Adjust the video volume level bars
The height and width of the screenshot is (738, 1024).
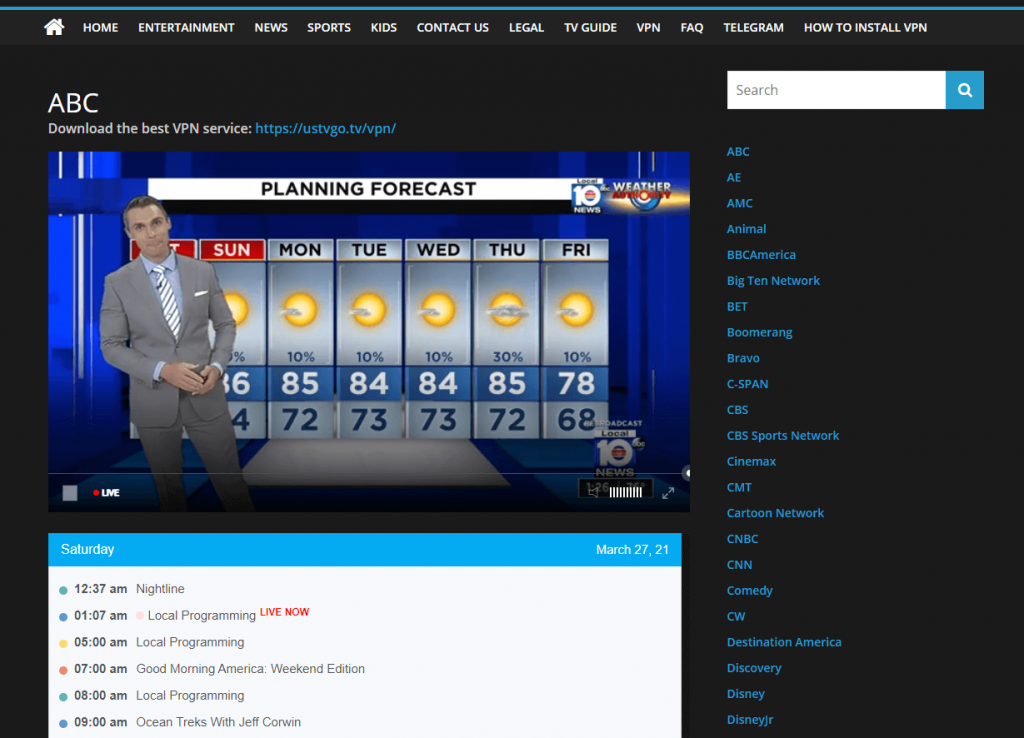626,492
